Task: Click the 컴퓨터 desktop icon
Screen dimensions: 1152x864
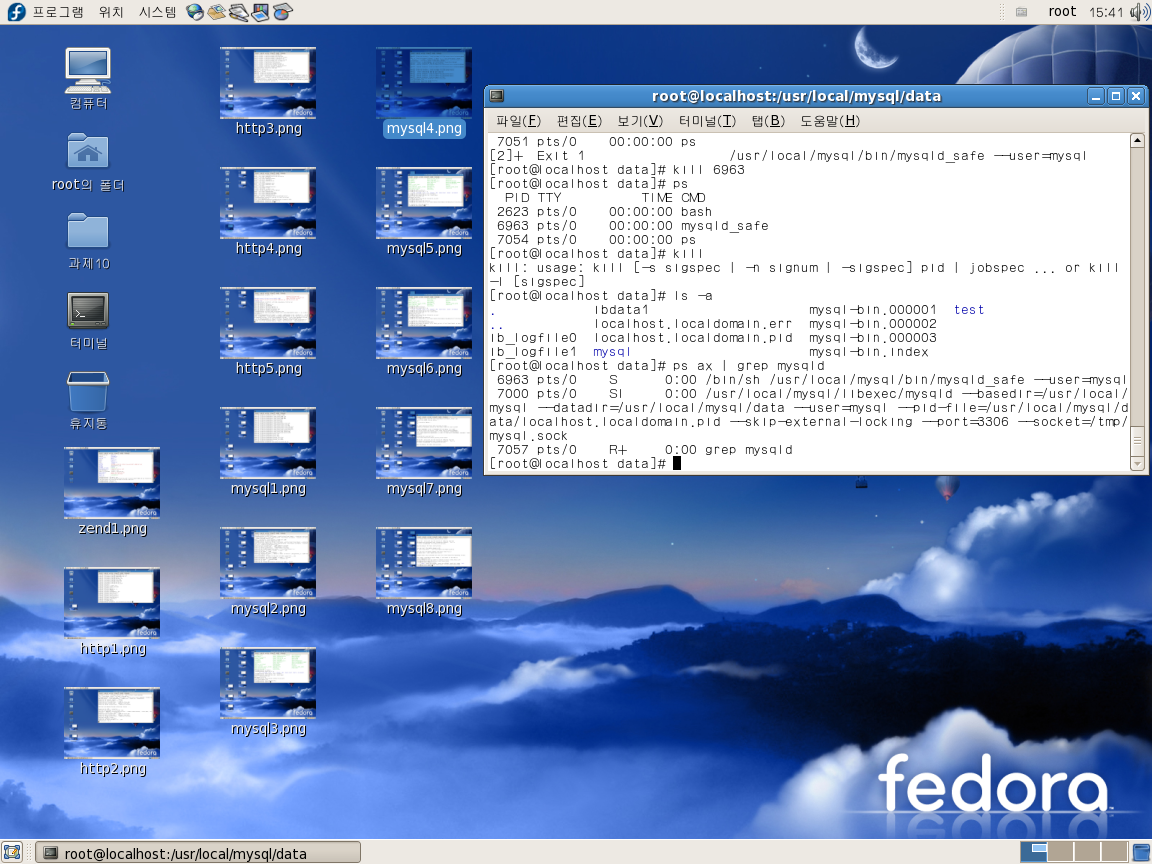Action: pyautogui.click(x=88, y=70)
